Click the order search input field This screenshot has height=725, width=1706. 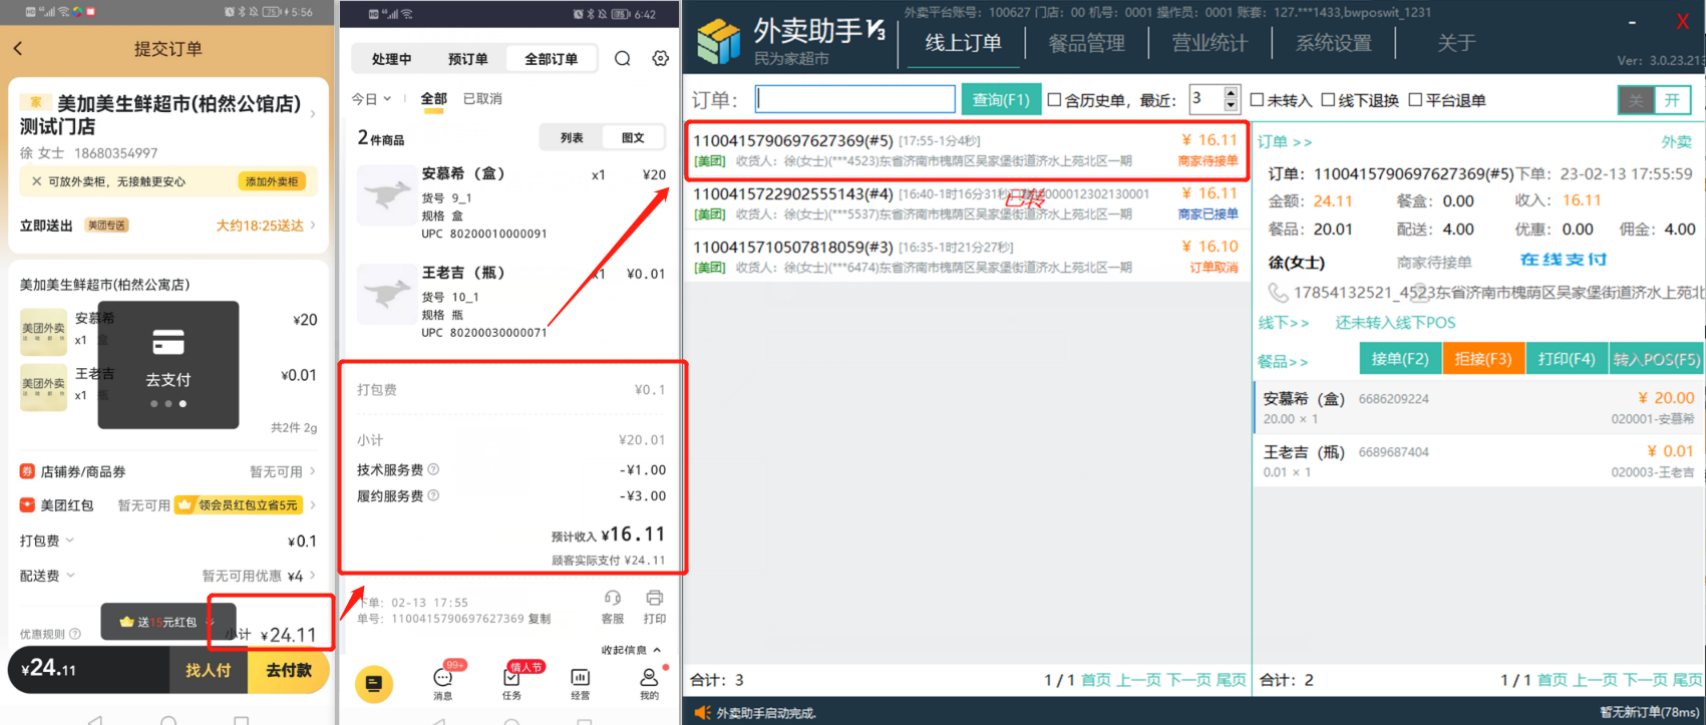pyautogui.click(x=855, y=99)
